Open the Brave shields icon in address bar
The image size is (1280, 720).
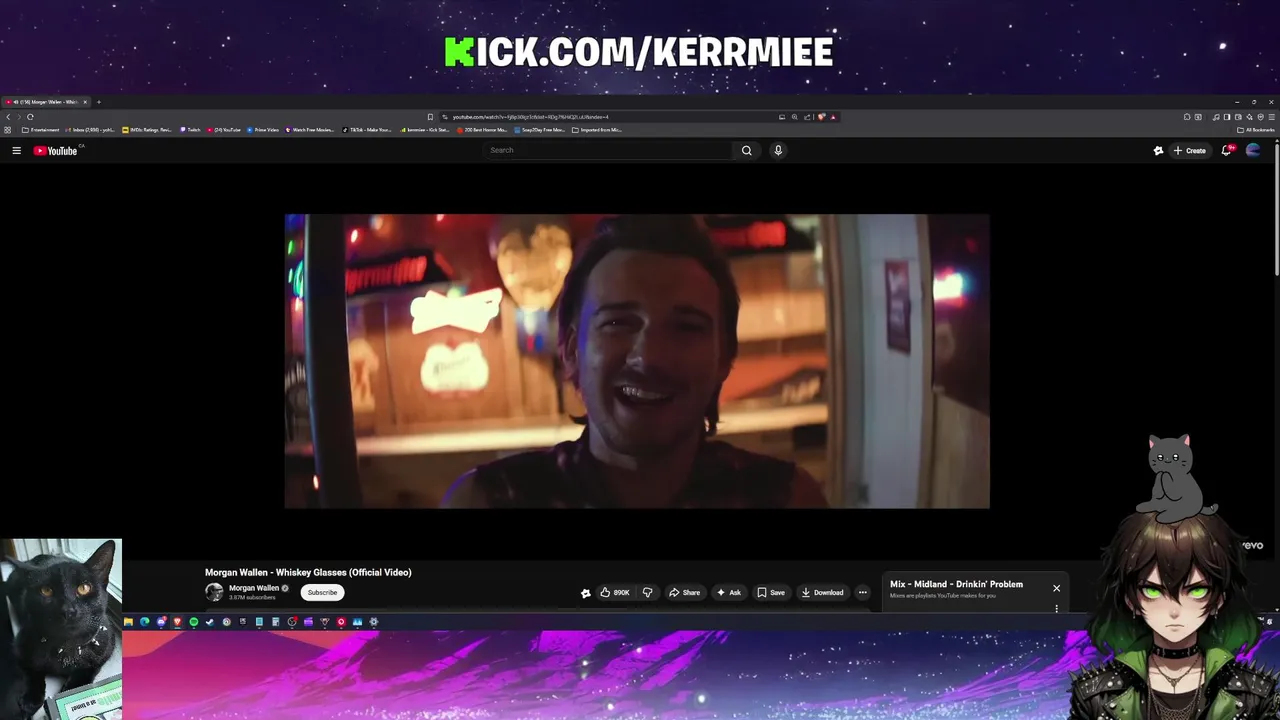point(821,117)
